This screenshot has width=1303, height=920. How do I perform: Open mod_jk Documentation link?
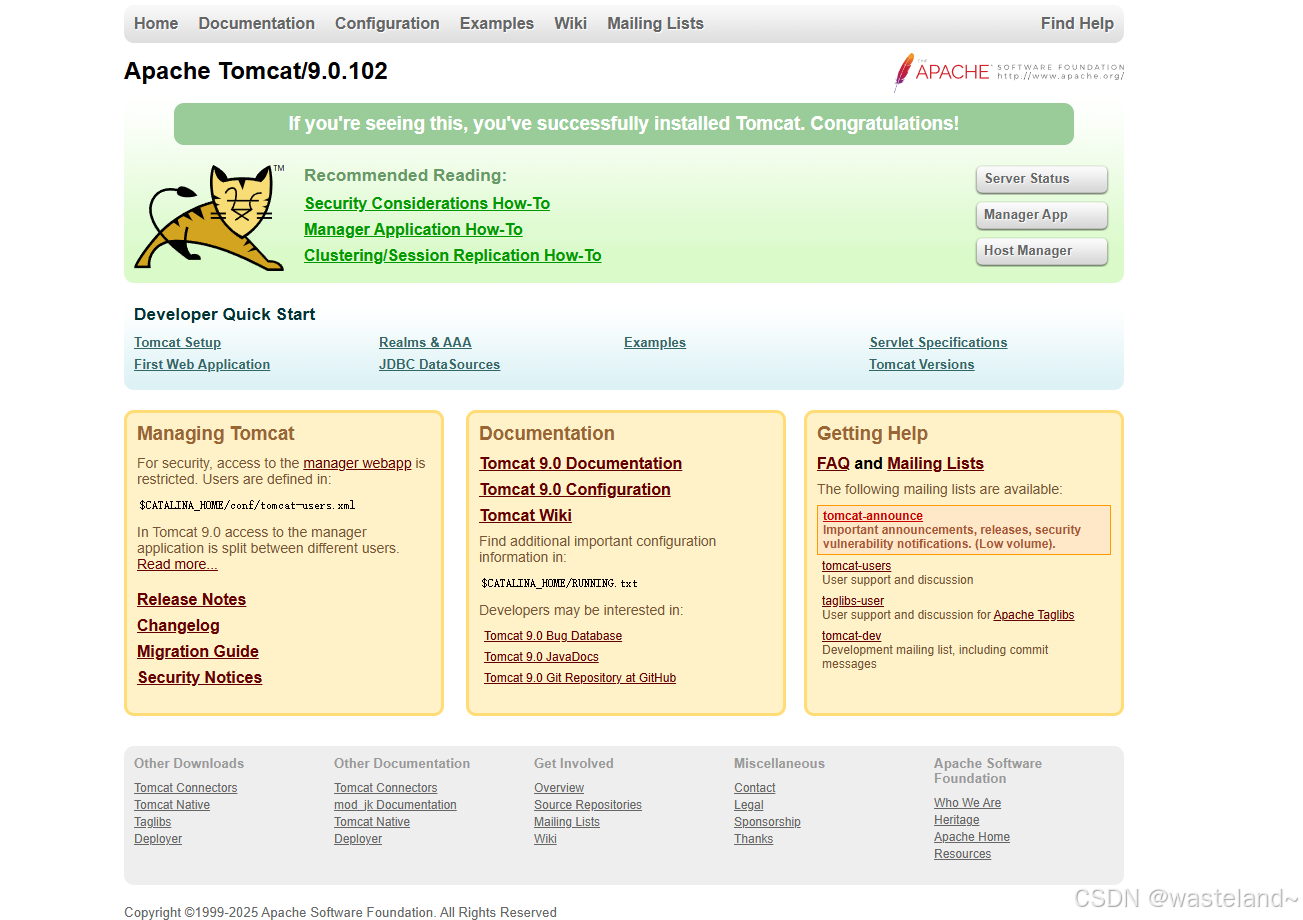pyautogui.click(x=395, y=805)
